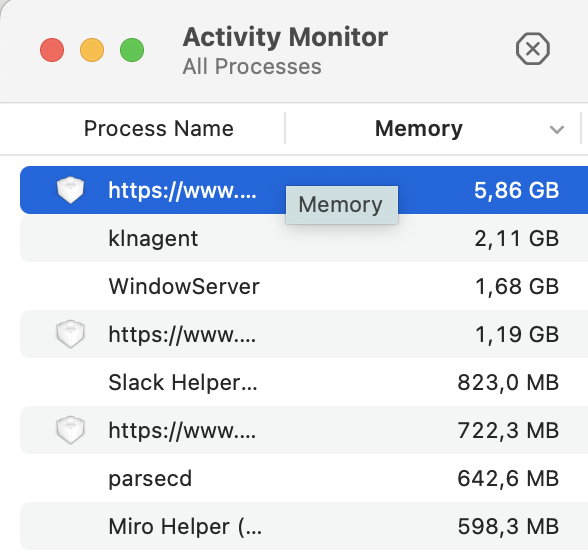Select the Miro Helper process row

click(x=304, y=526)
